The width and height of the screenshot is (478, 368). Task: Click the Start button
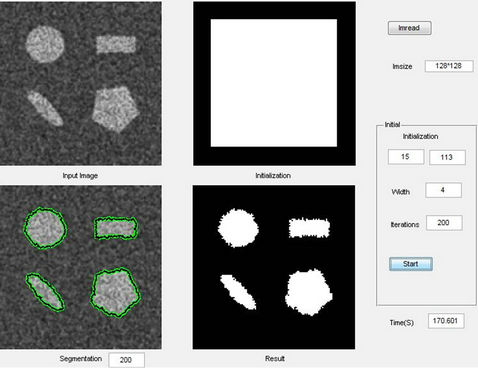click(411, 264)
